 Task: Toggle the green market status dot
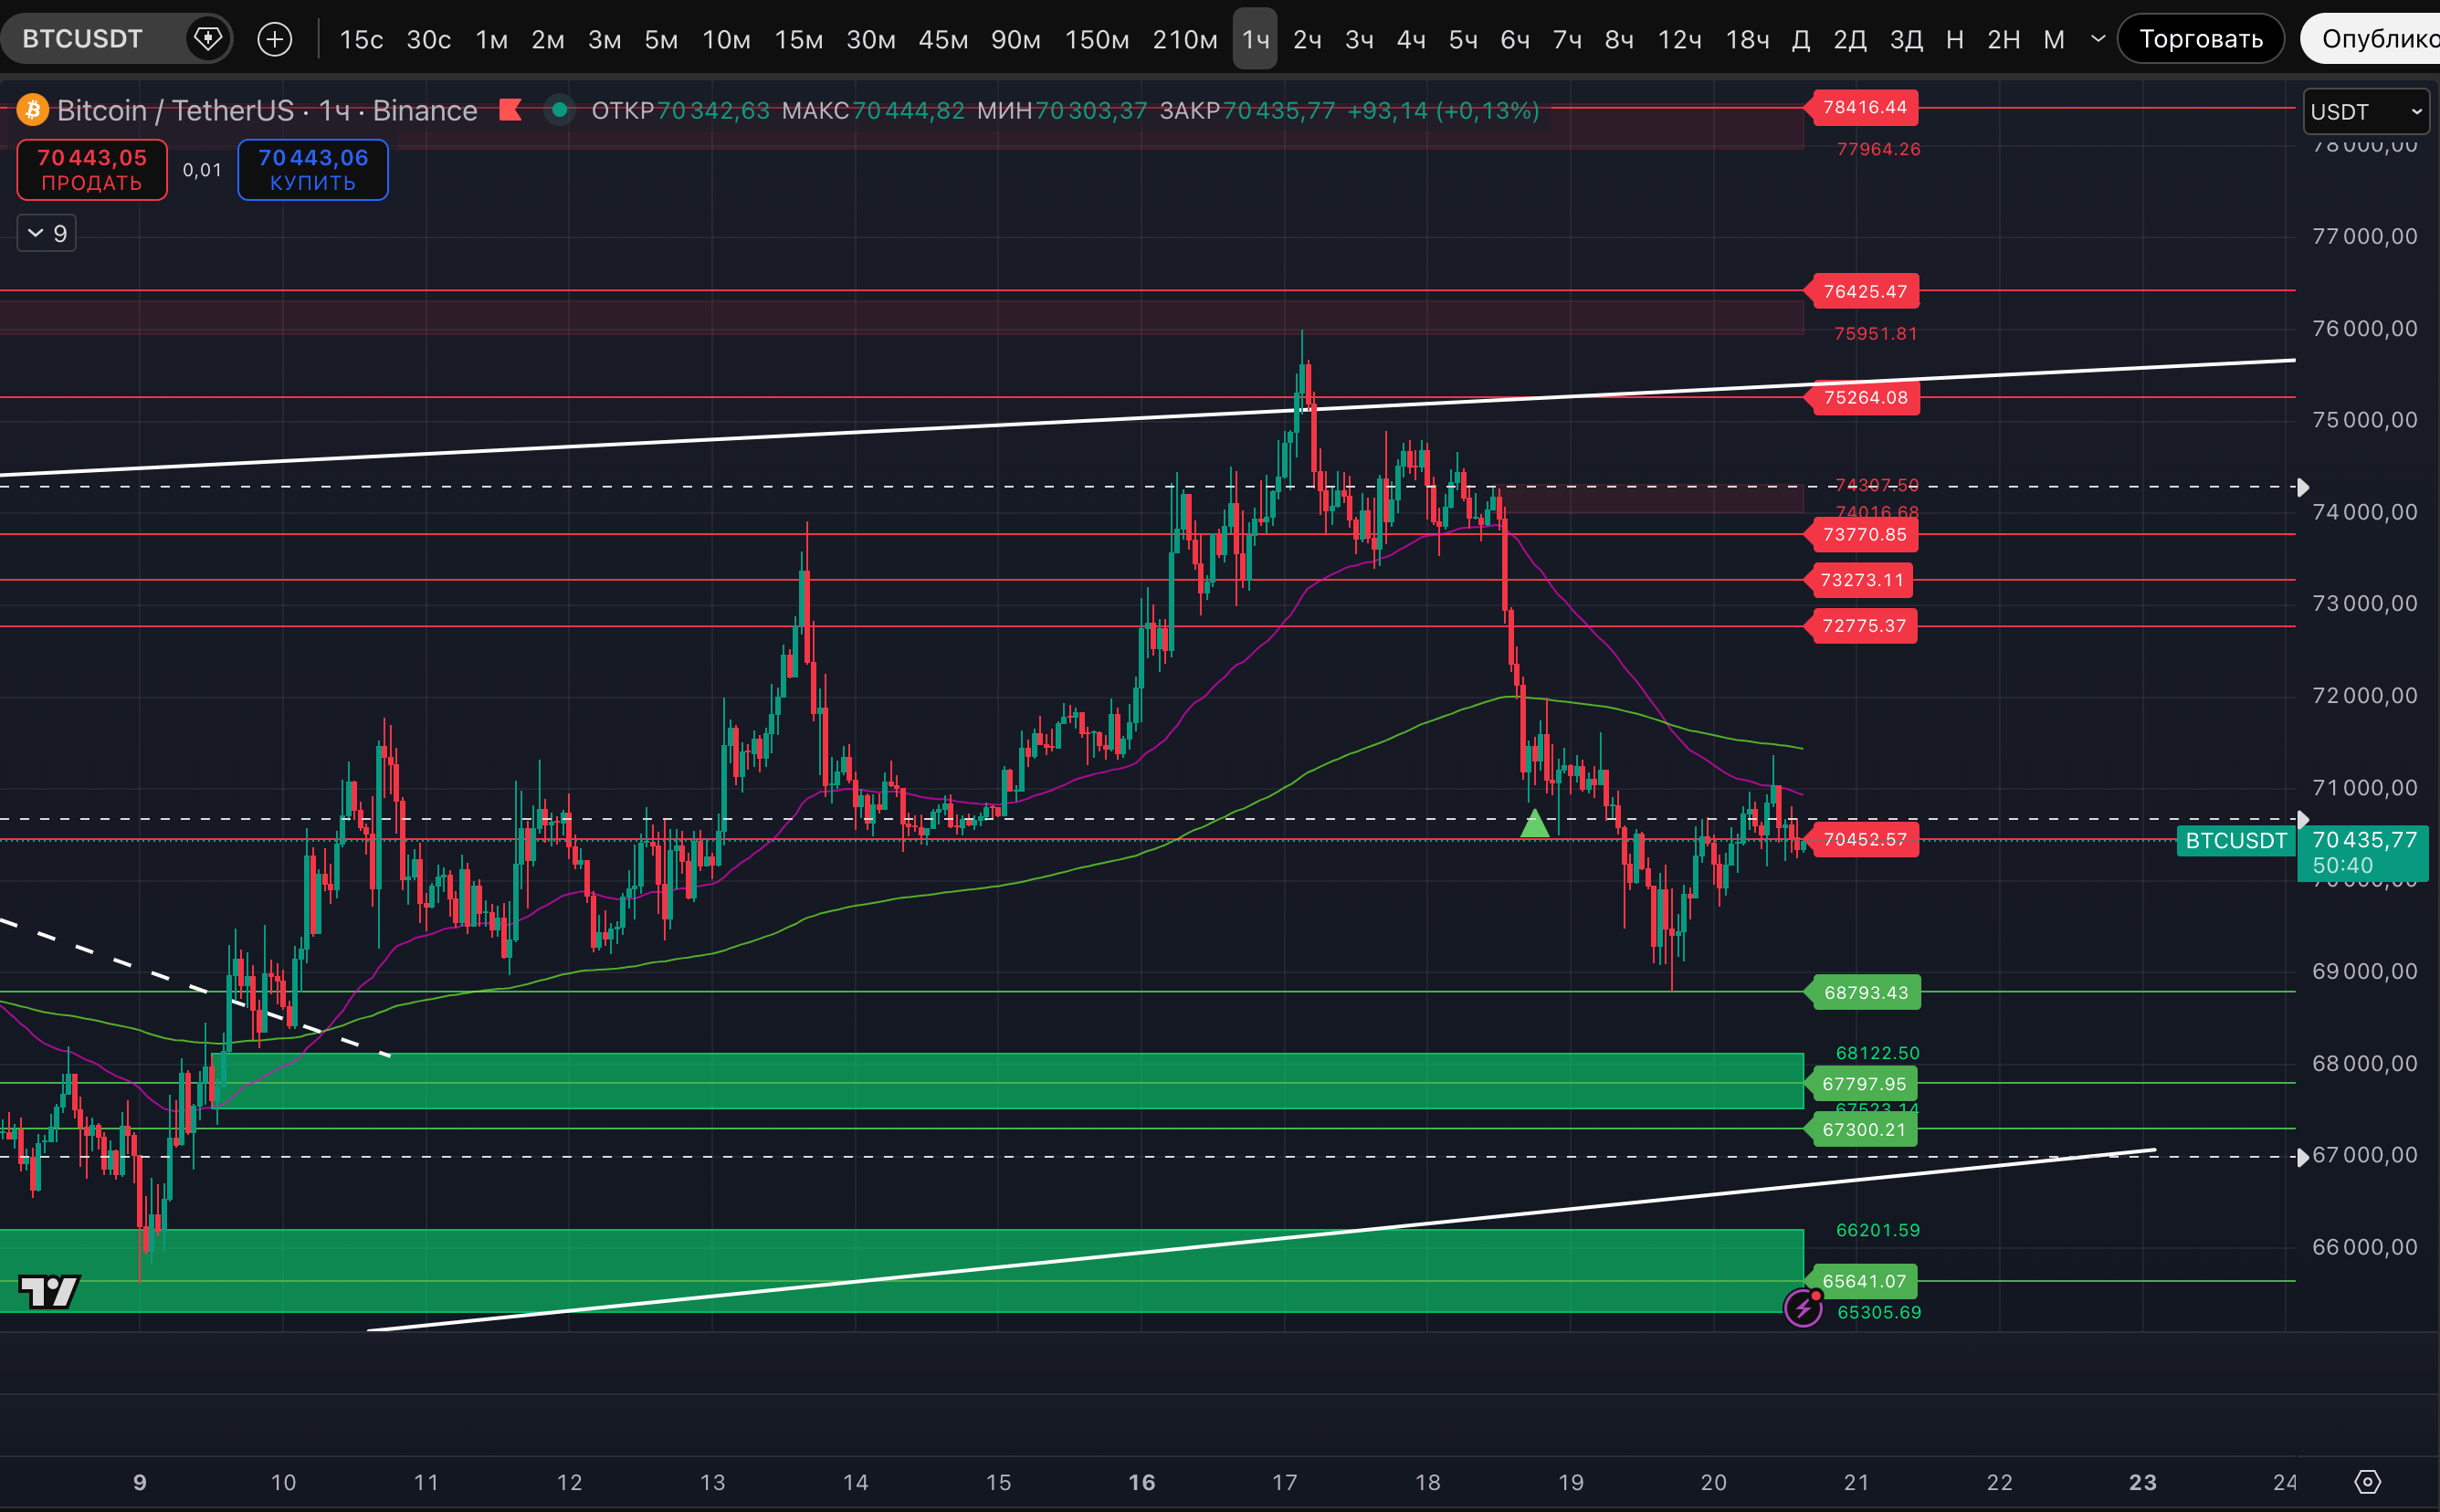pos(560,110)
